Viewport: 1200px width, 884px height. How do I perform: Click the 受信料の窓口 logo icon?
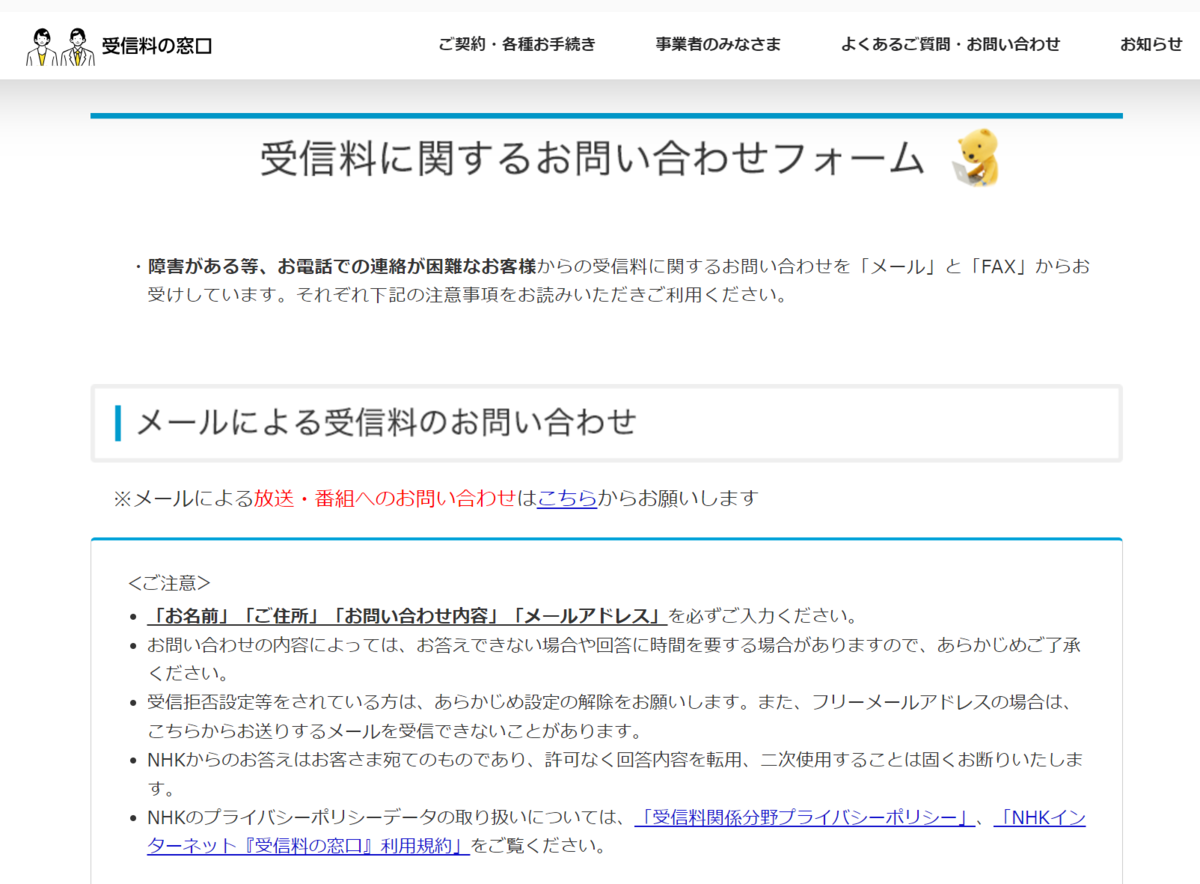[x=60, y=45]
